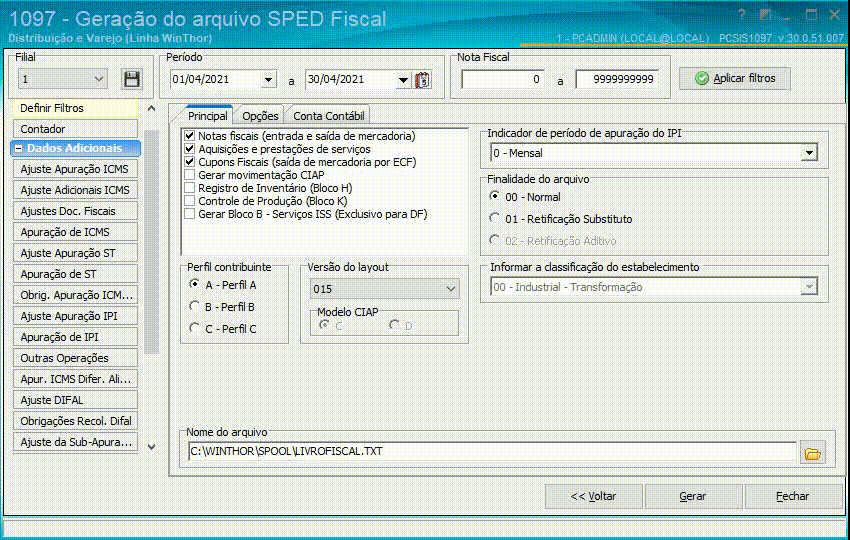Toggle Aquisições e prestações de serviços checkbox
The width and height of the screenshot is (850, 540).
pyautogui.click(x=189, y=149)
